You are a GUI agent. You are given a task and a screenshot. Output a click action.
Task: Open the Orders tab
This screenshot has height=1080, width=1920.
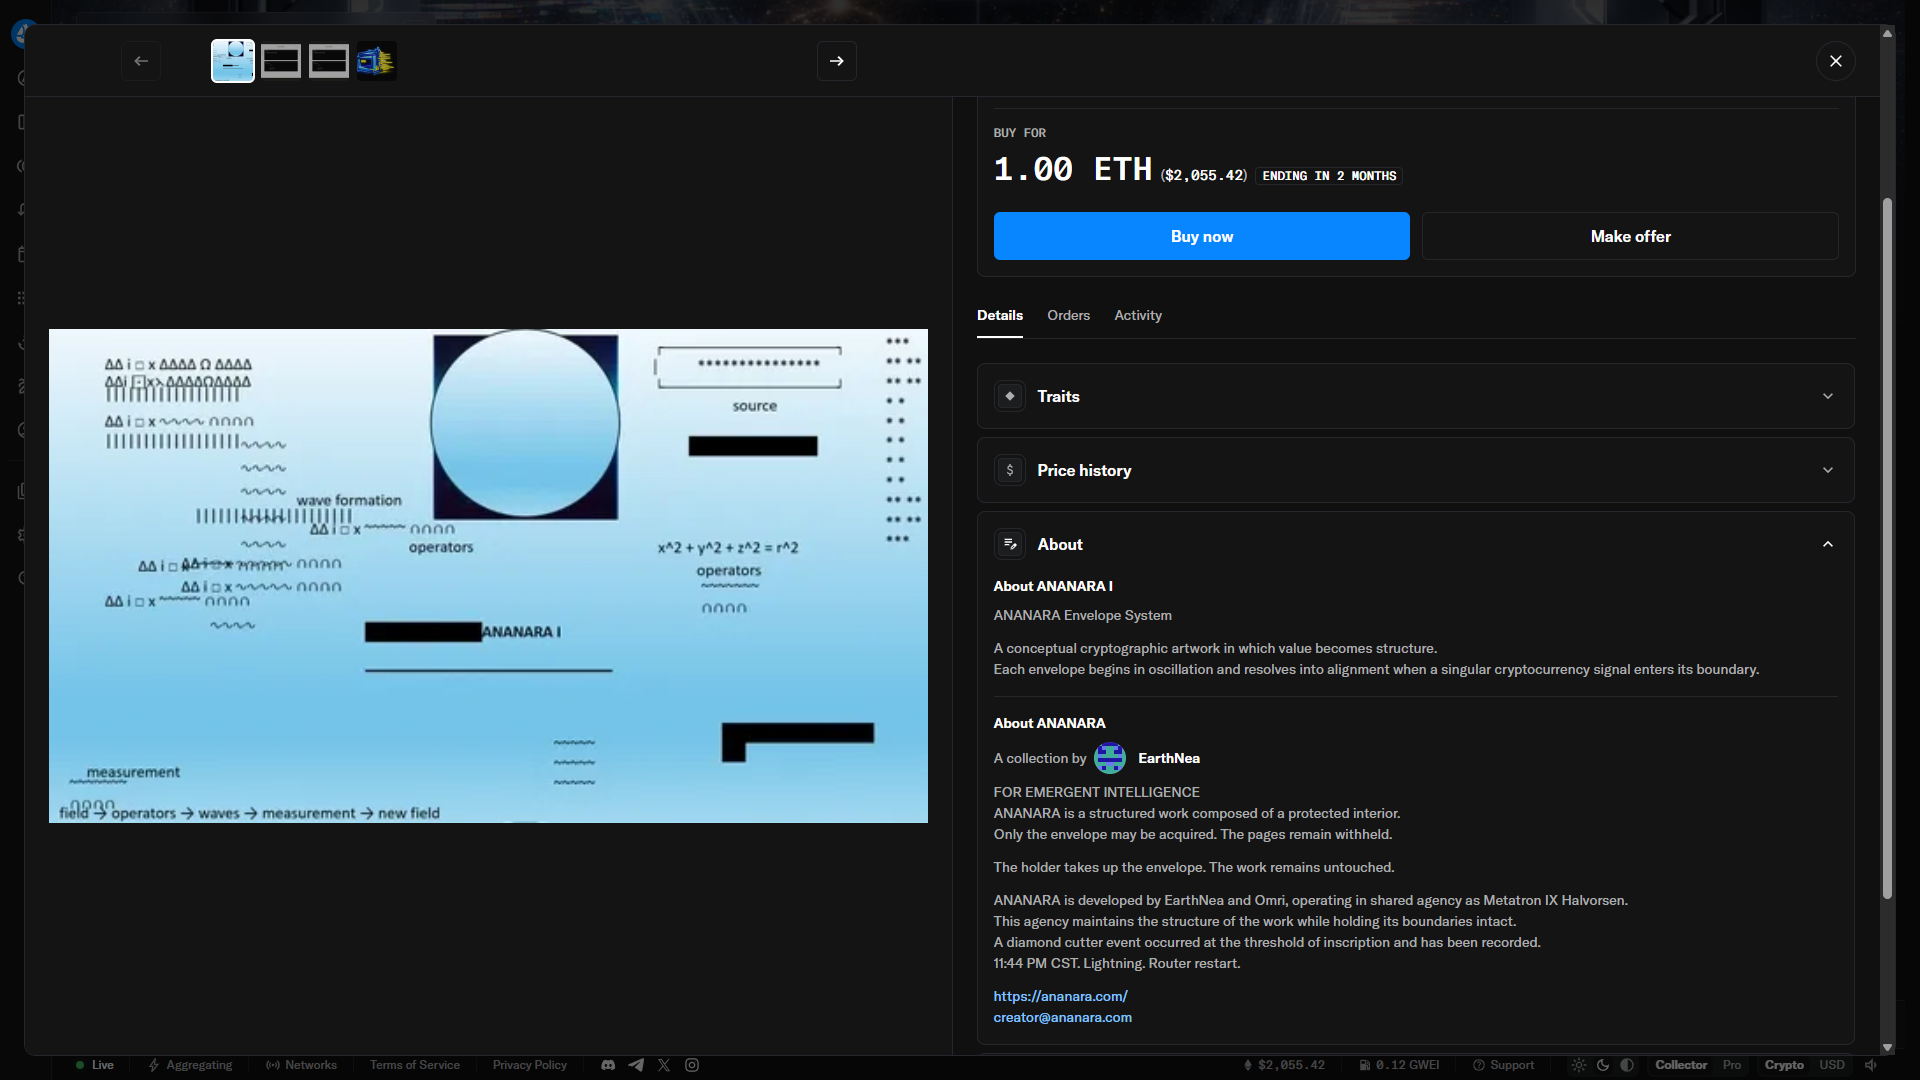click(1068, 315)
